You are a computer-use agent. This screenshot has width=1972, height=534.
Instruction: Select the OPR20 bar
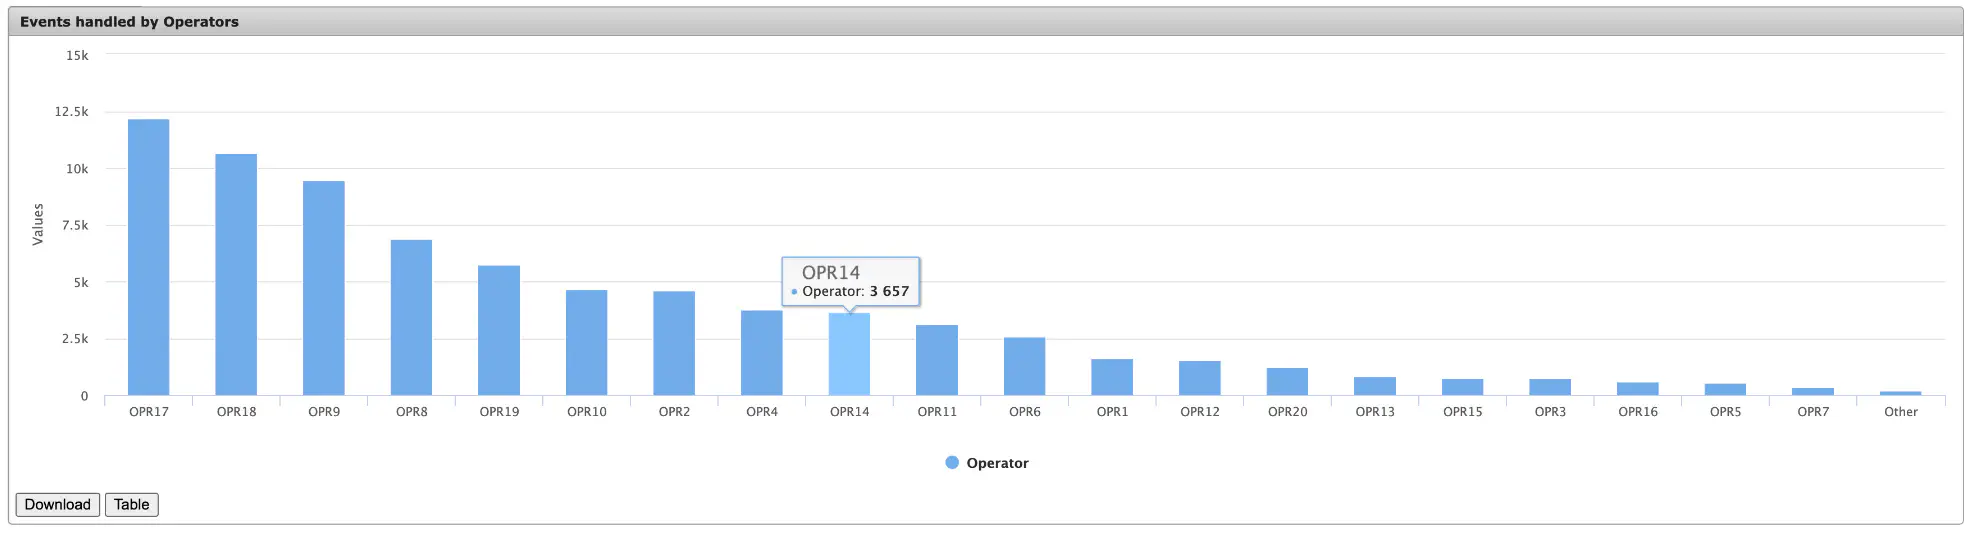(1288, 382)
